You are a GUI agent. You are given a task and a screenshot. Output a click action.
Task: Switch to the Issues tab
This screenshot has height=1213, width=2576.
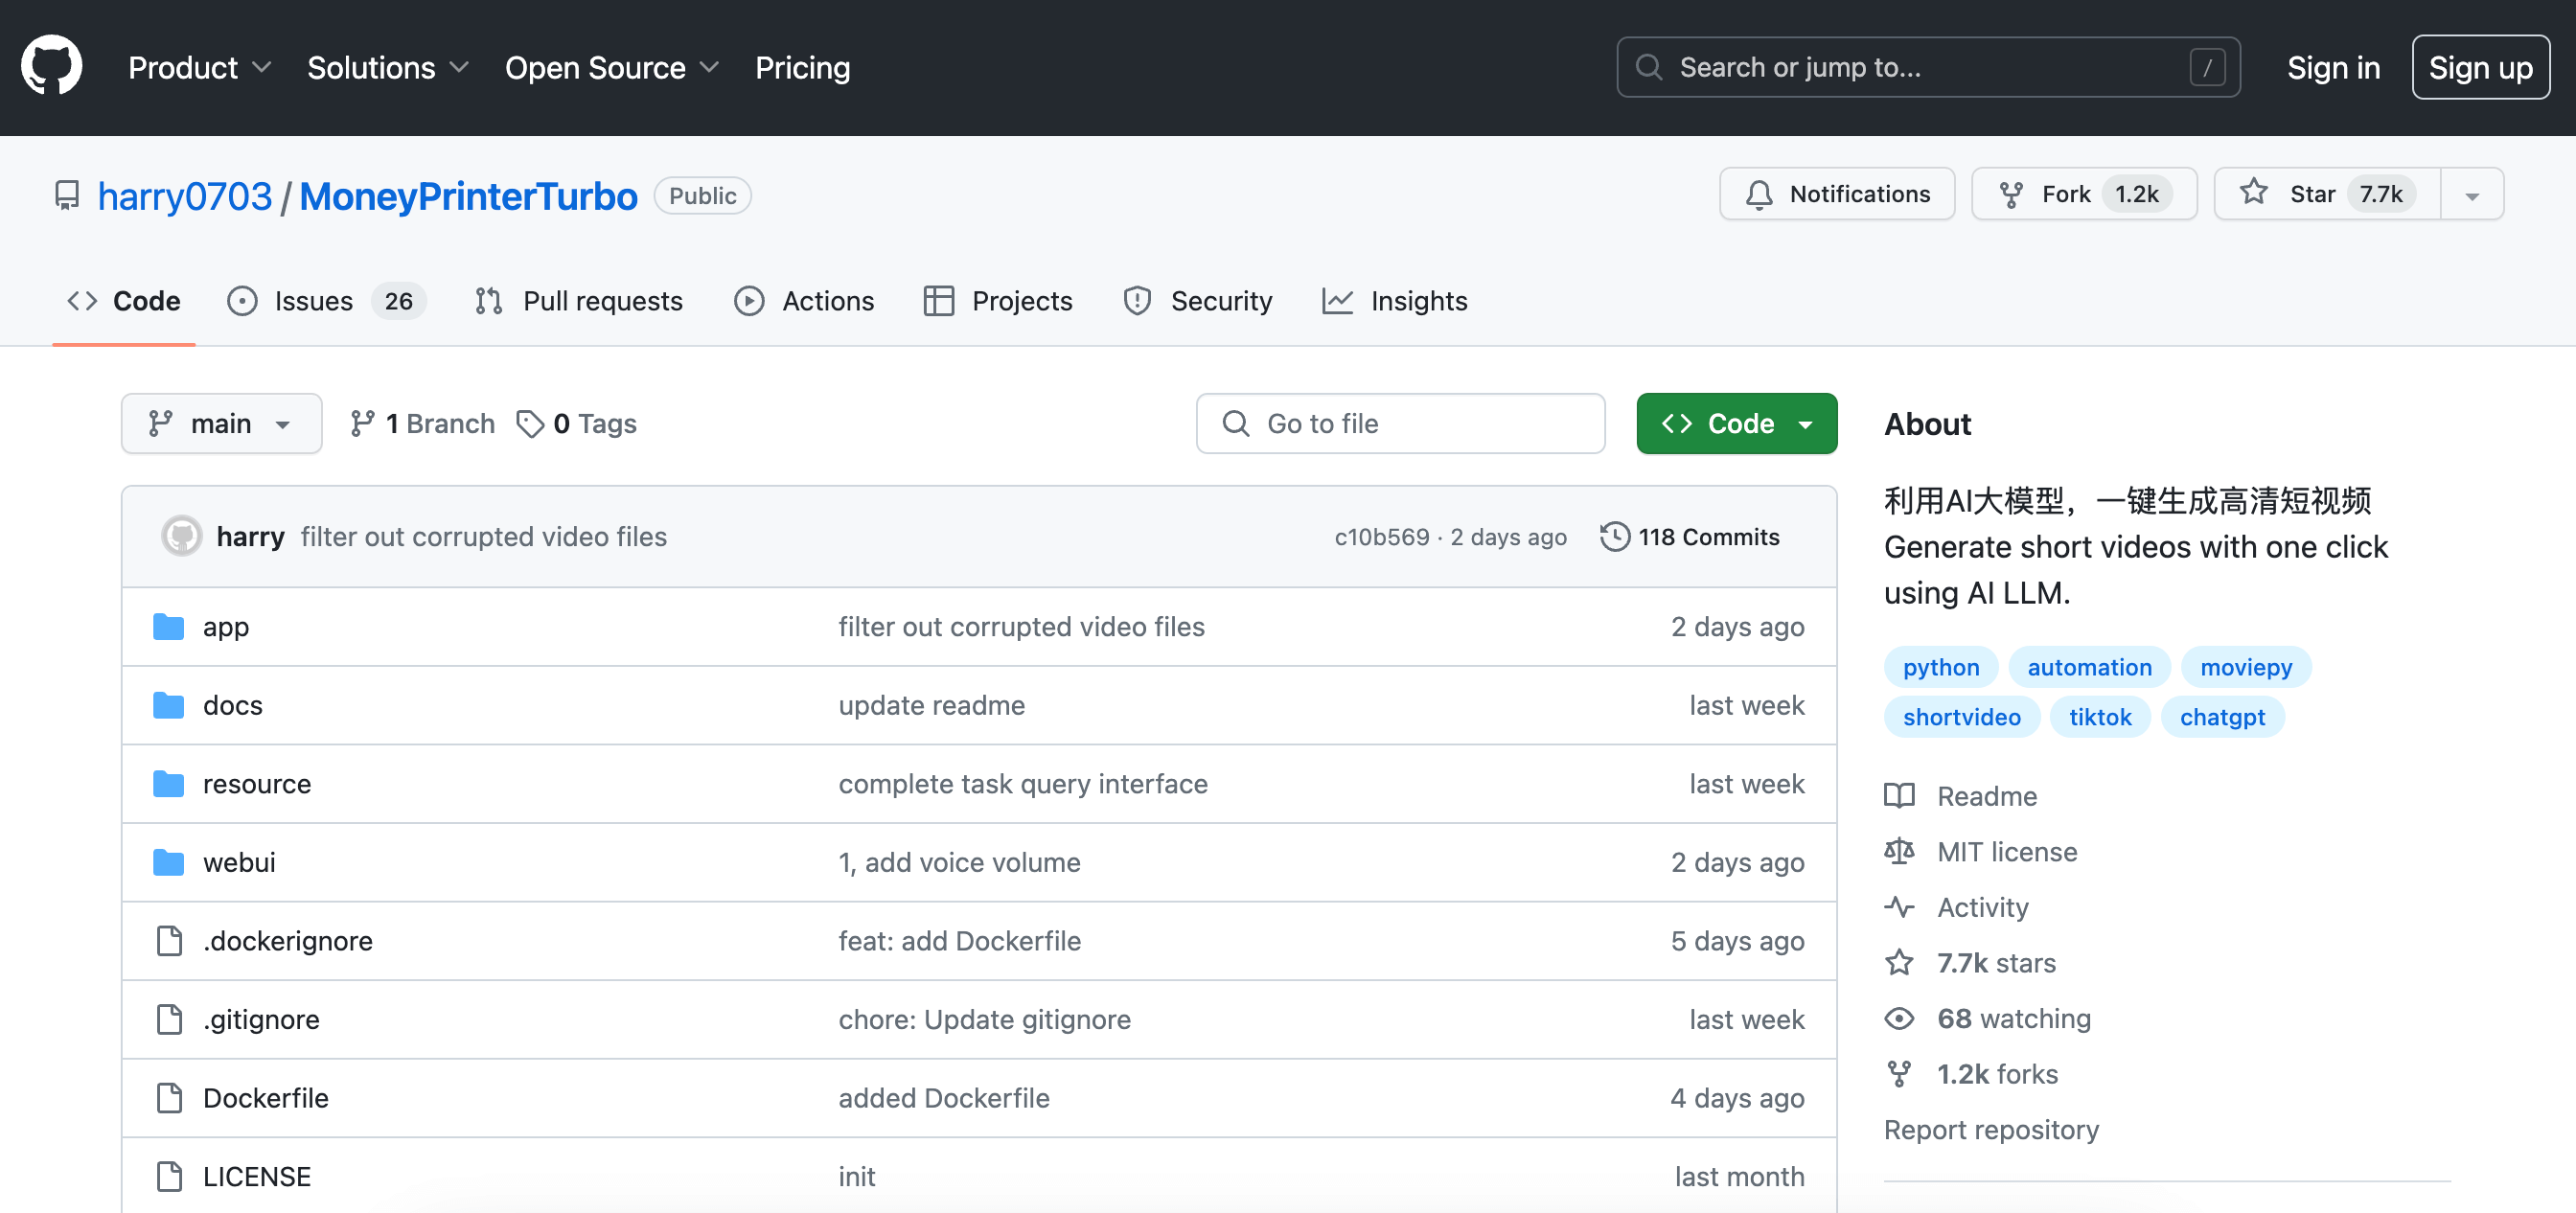(327, 301)
